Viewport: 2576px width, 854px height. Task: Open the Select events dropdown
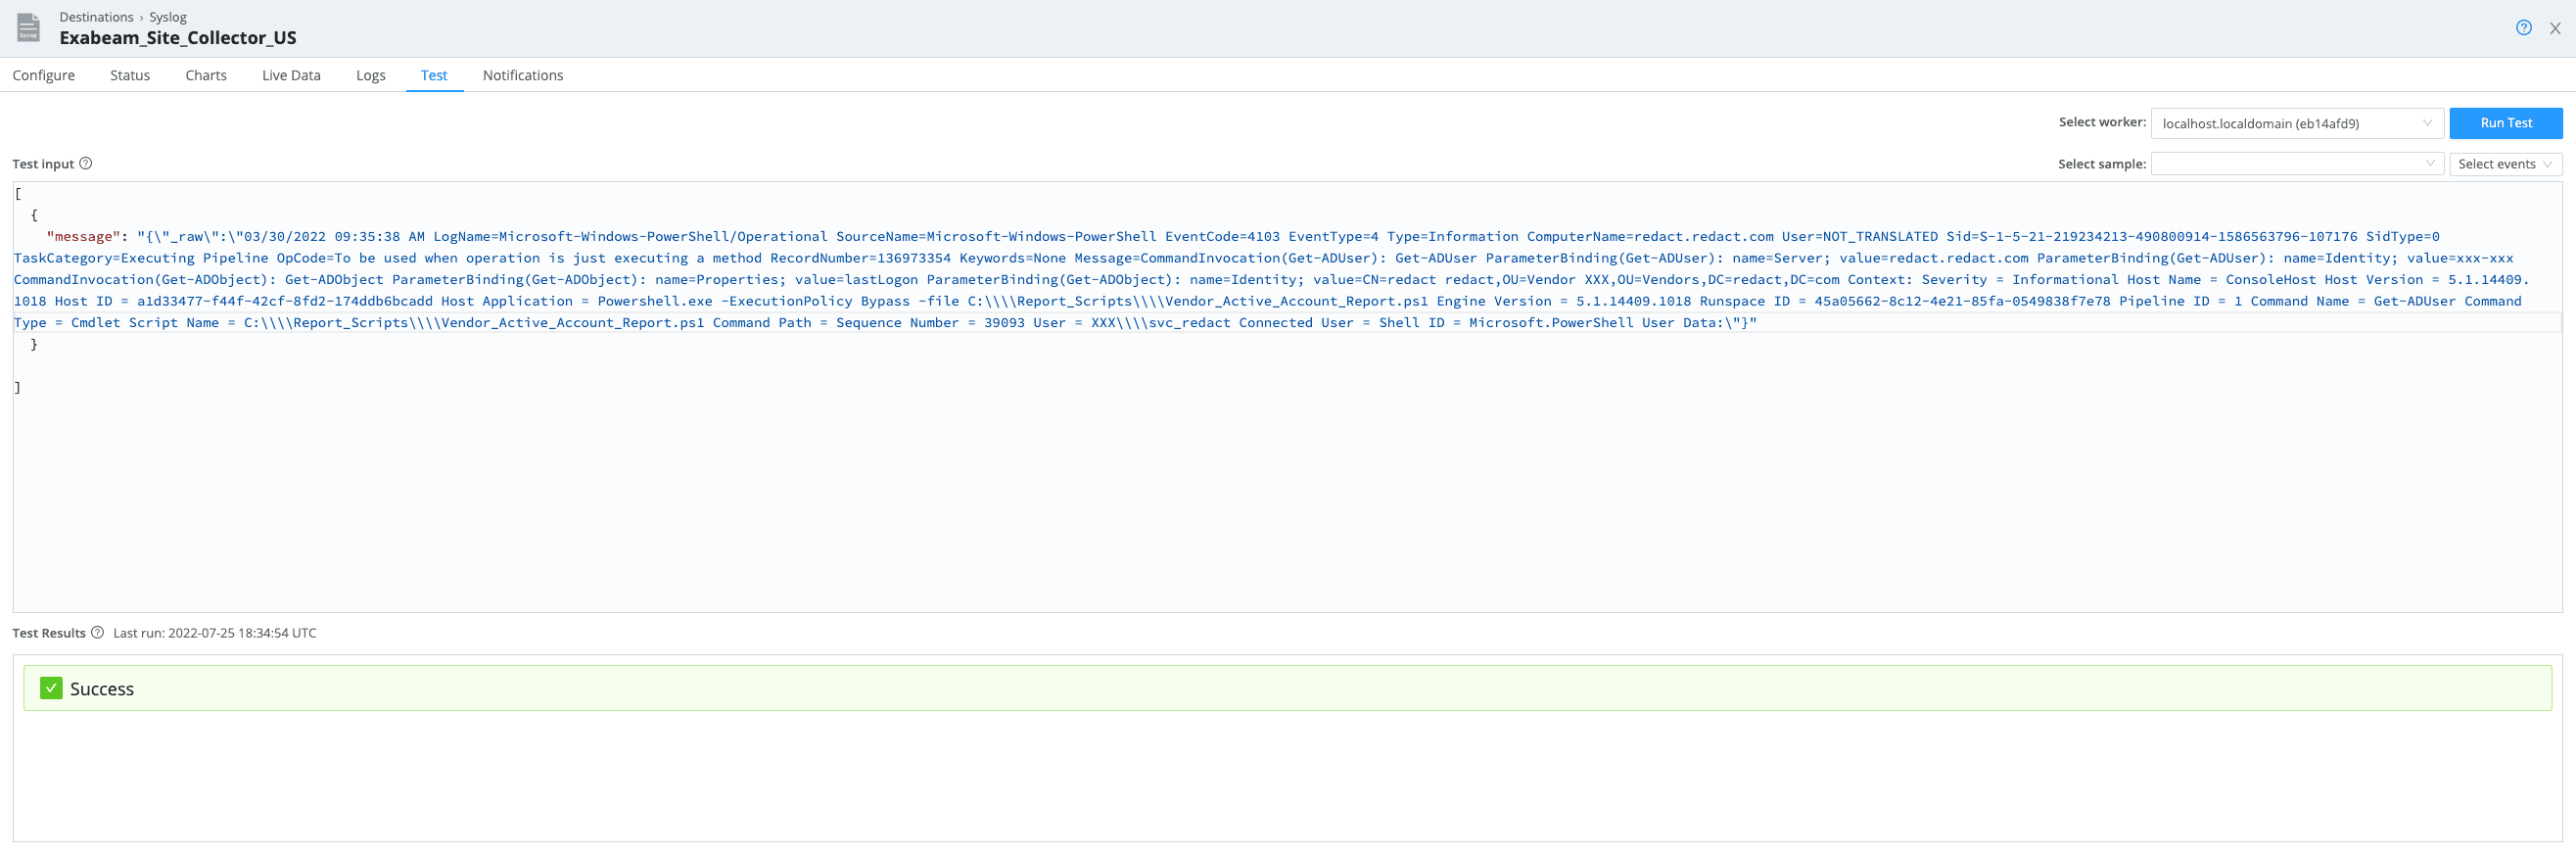click(x=2504, y=164)
